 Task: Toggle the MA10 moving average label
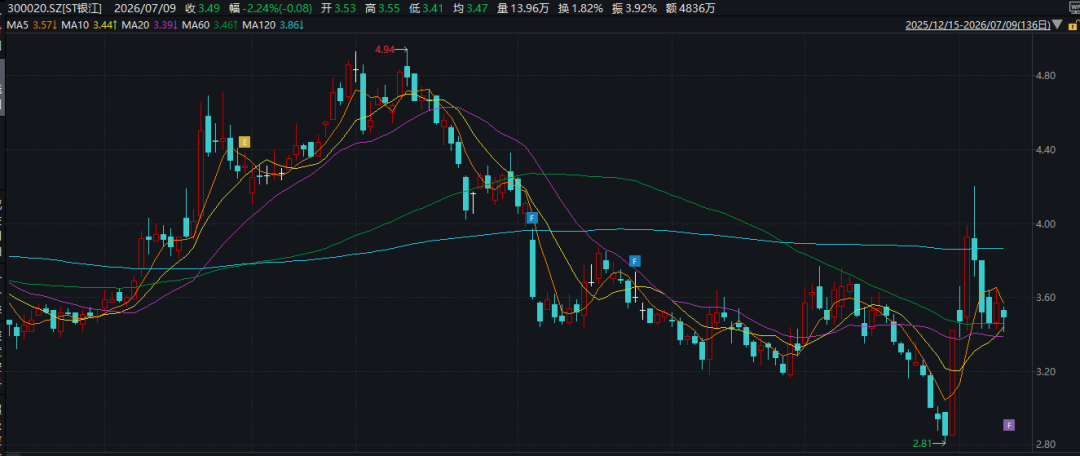pyautogui.click(x=71, y=25)
